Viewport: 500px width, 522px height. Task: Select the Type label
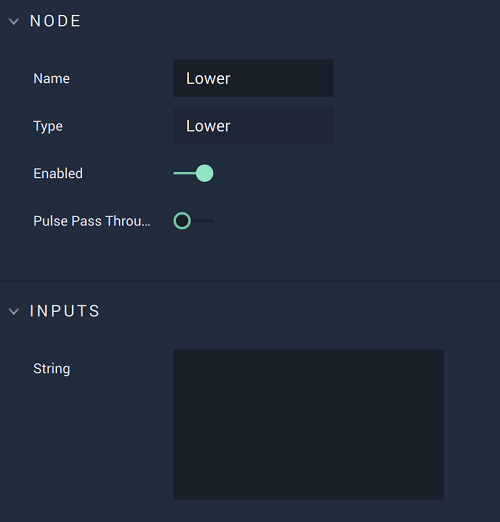click(48, 126)
